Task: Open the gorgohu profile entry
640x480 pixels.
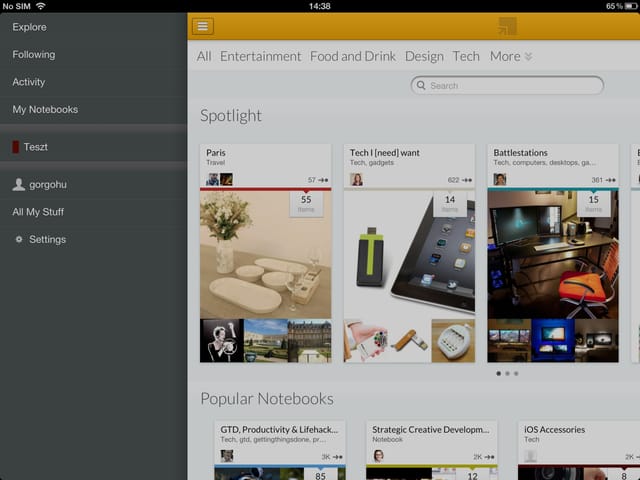Action: (93, 184)
